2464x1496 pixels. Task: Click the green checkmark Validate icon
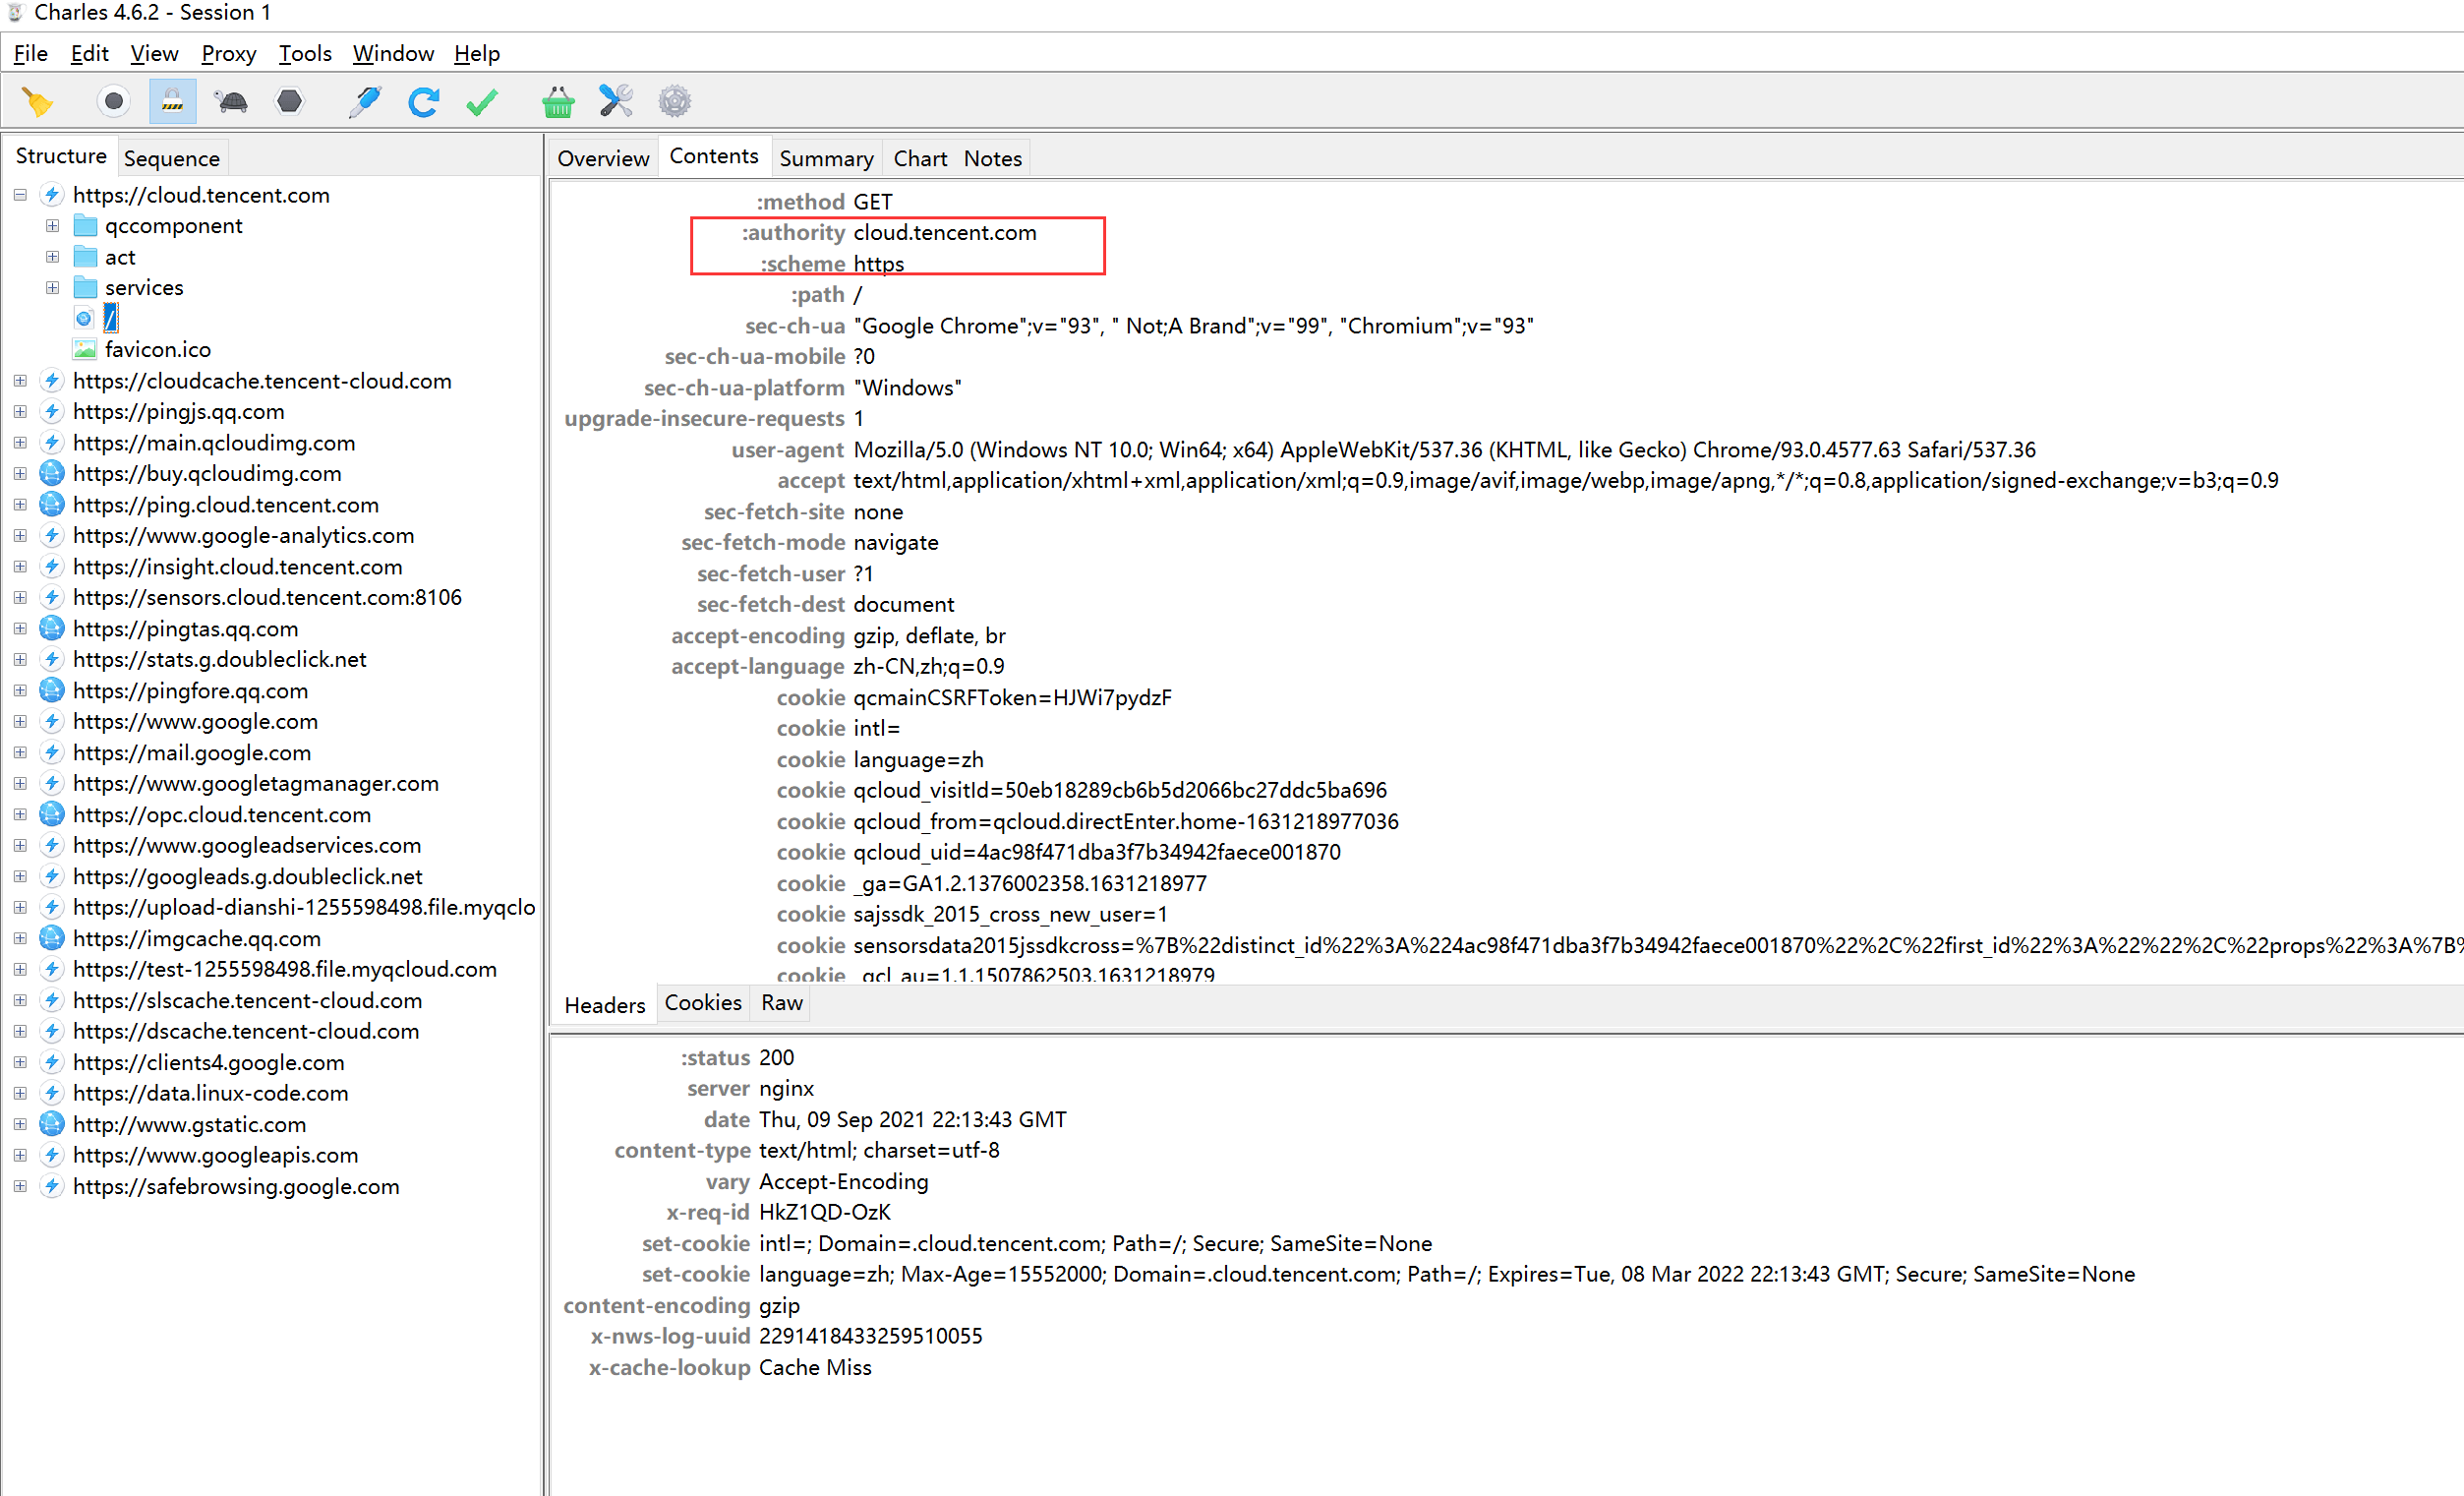tap(483, 101)
